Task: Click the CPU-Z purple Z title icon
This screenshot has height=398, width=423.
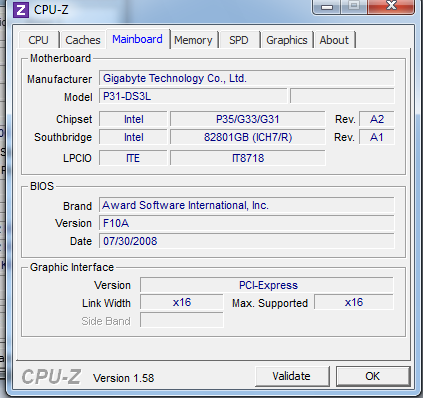Action: pos(21,10)
